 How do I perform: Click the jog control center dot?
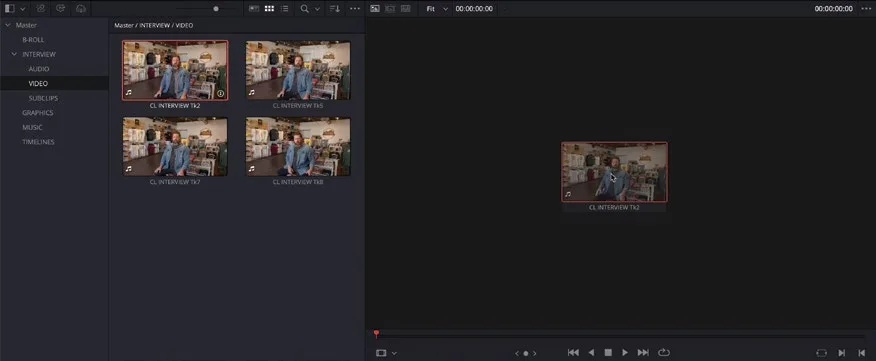pos(526,353)
